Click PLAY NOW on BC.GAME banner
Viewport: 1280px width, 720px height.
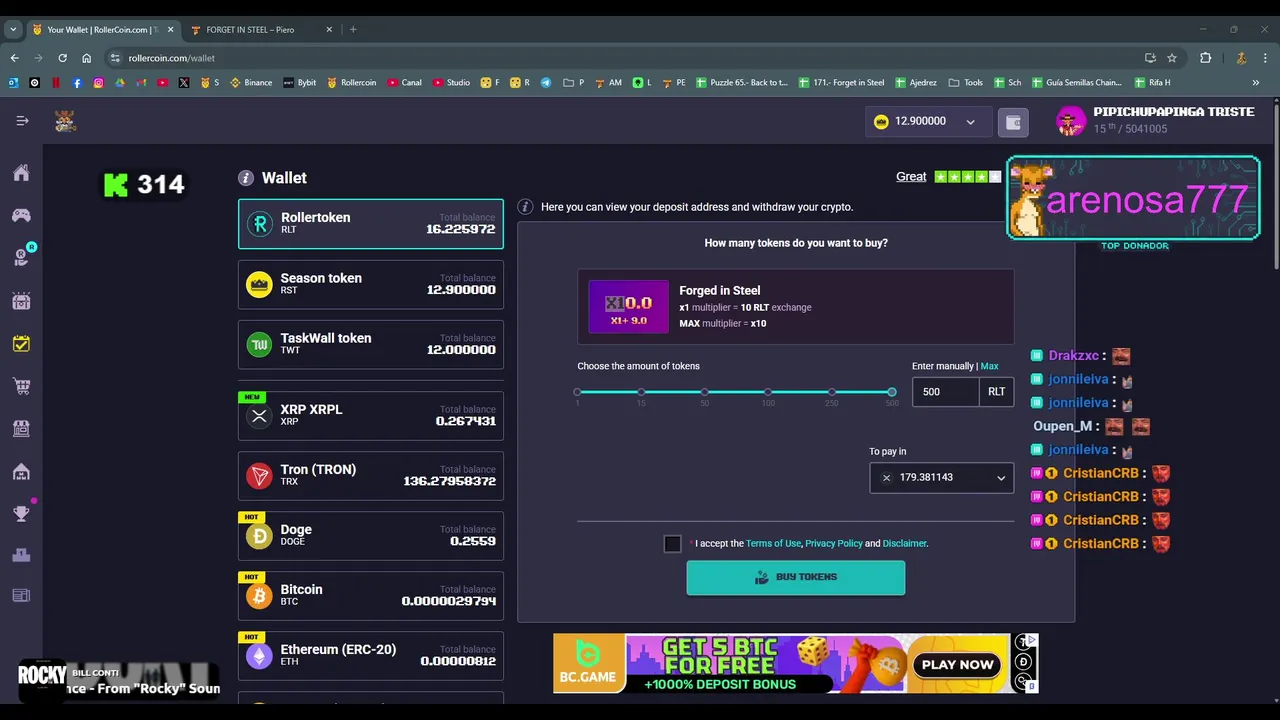point(958,665)
